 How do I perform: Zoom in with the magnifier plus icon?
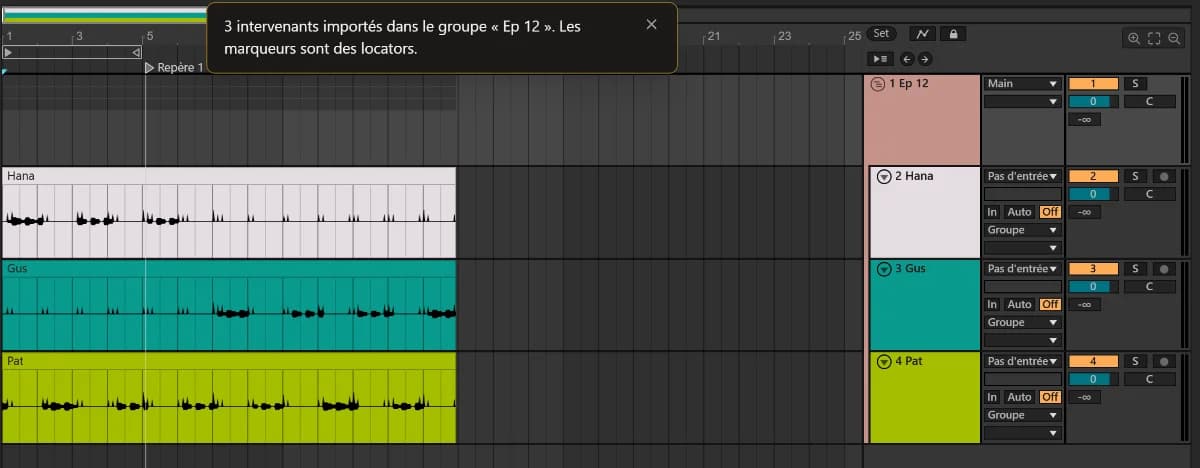pyautogui.click(x=1134, y=38)
